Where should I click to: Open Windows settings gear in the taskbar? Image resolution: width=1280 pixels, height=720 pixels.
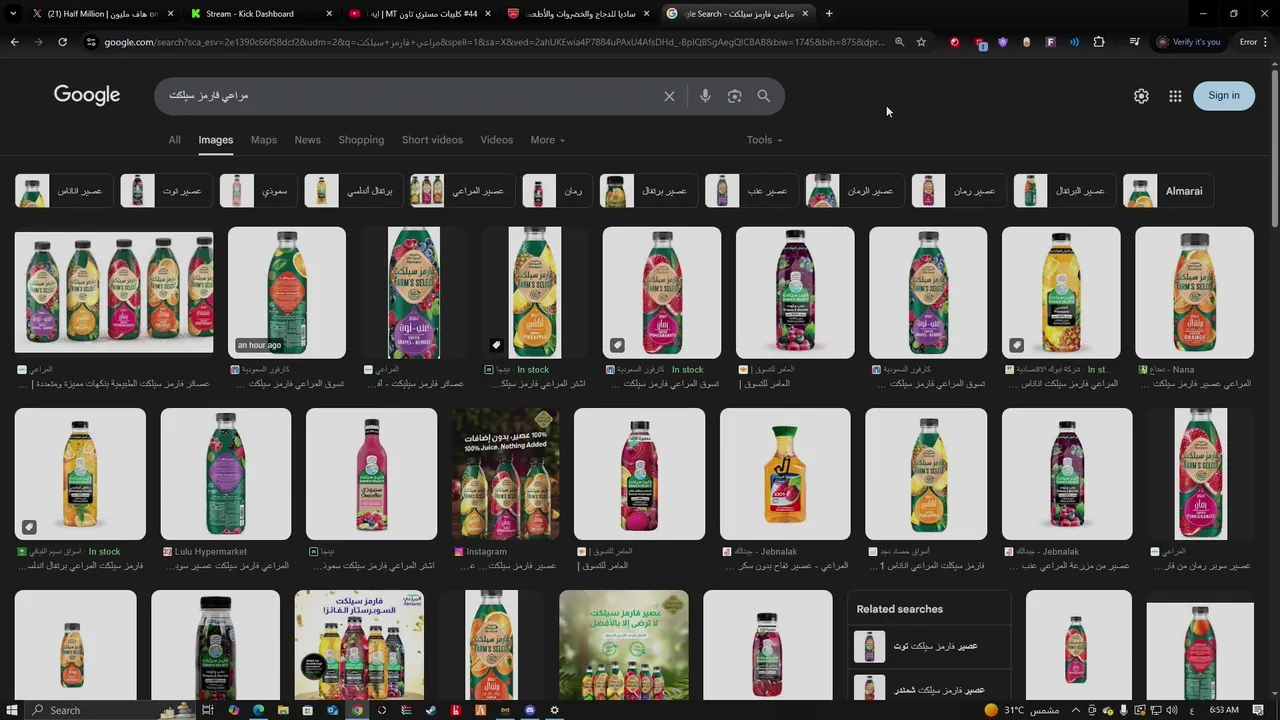(x=554, y=710)
